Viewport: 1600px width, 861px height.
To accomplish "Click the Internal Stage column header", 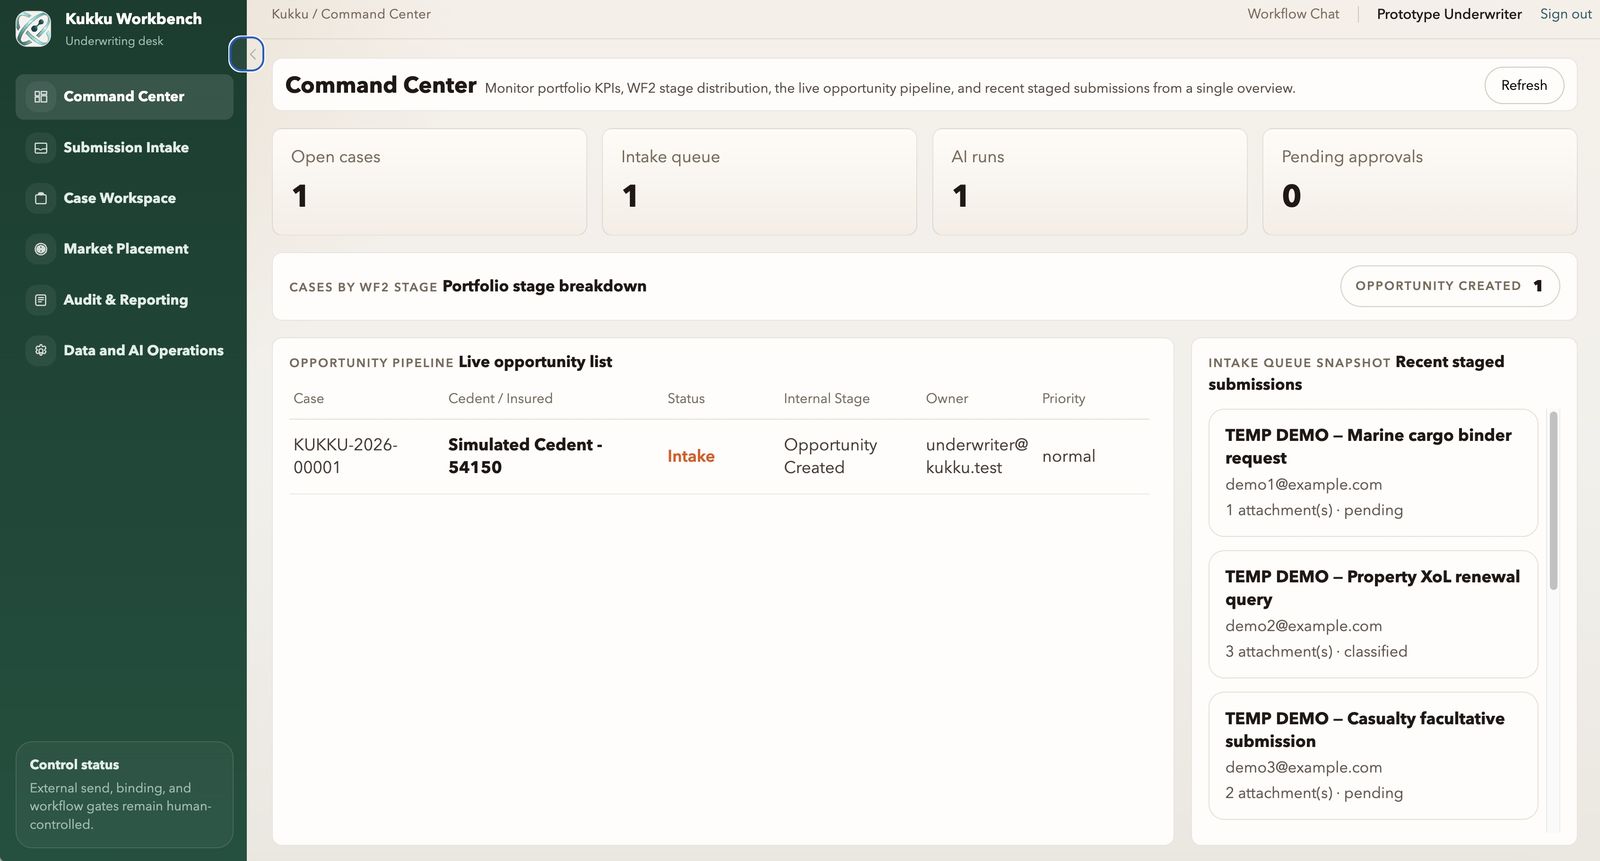I will (826, 398).
